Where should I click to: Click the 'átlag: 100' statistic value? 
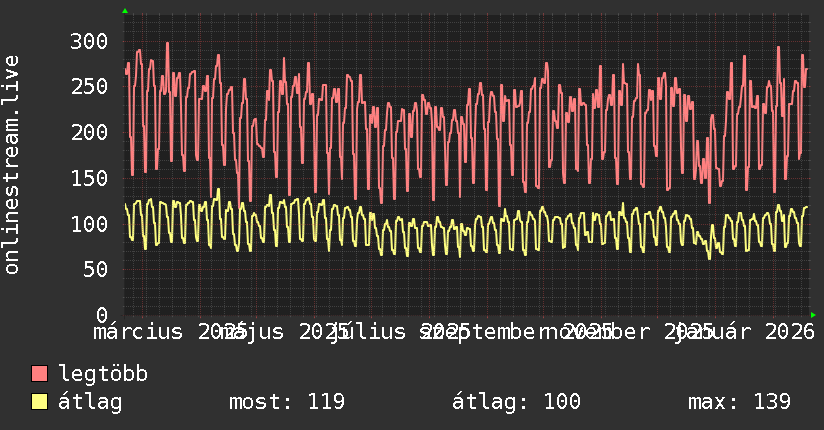(516, 402)
